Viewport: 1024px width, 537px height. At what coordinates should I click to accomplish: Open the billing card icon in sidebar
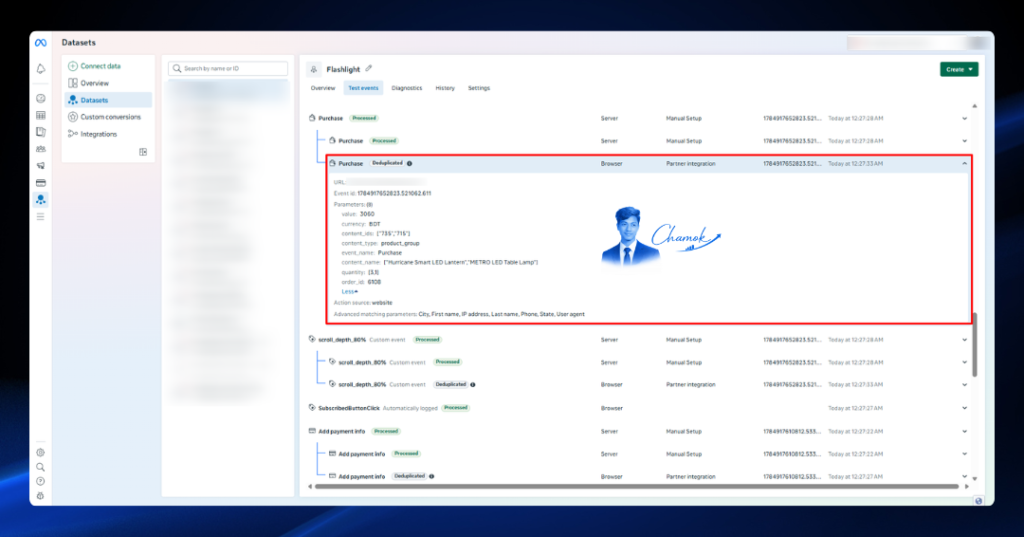[40, 183]
